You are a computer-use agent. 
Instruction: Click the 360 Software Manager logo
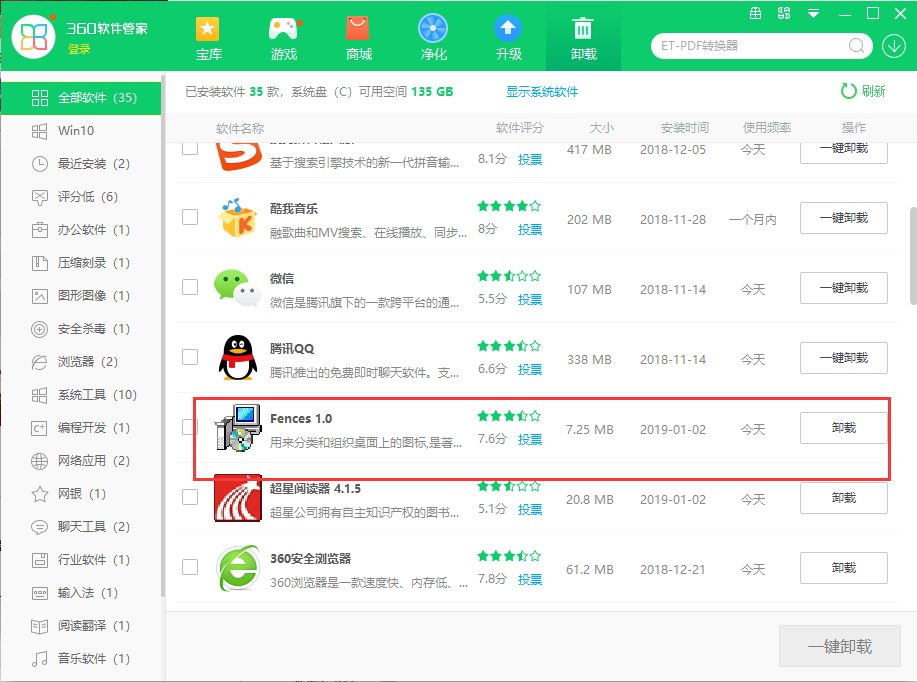click(x=34, y=36)
